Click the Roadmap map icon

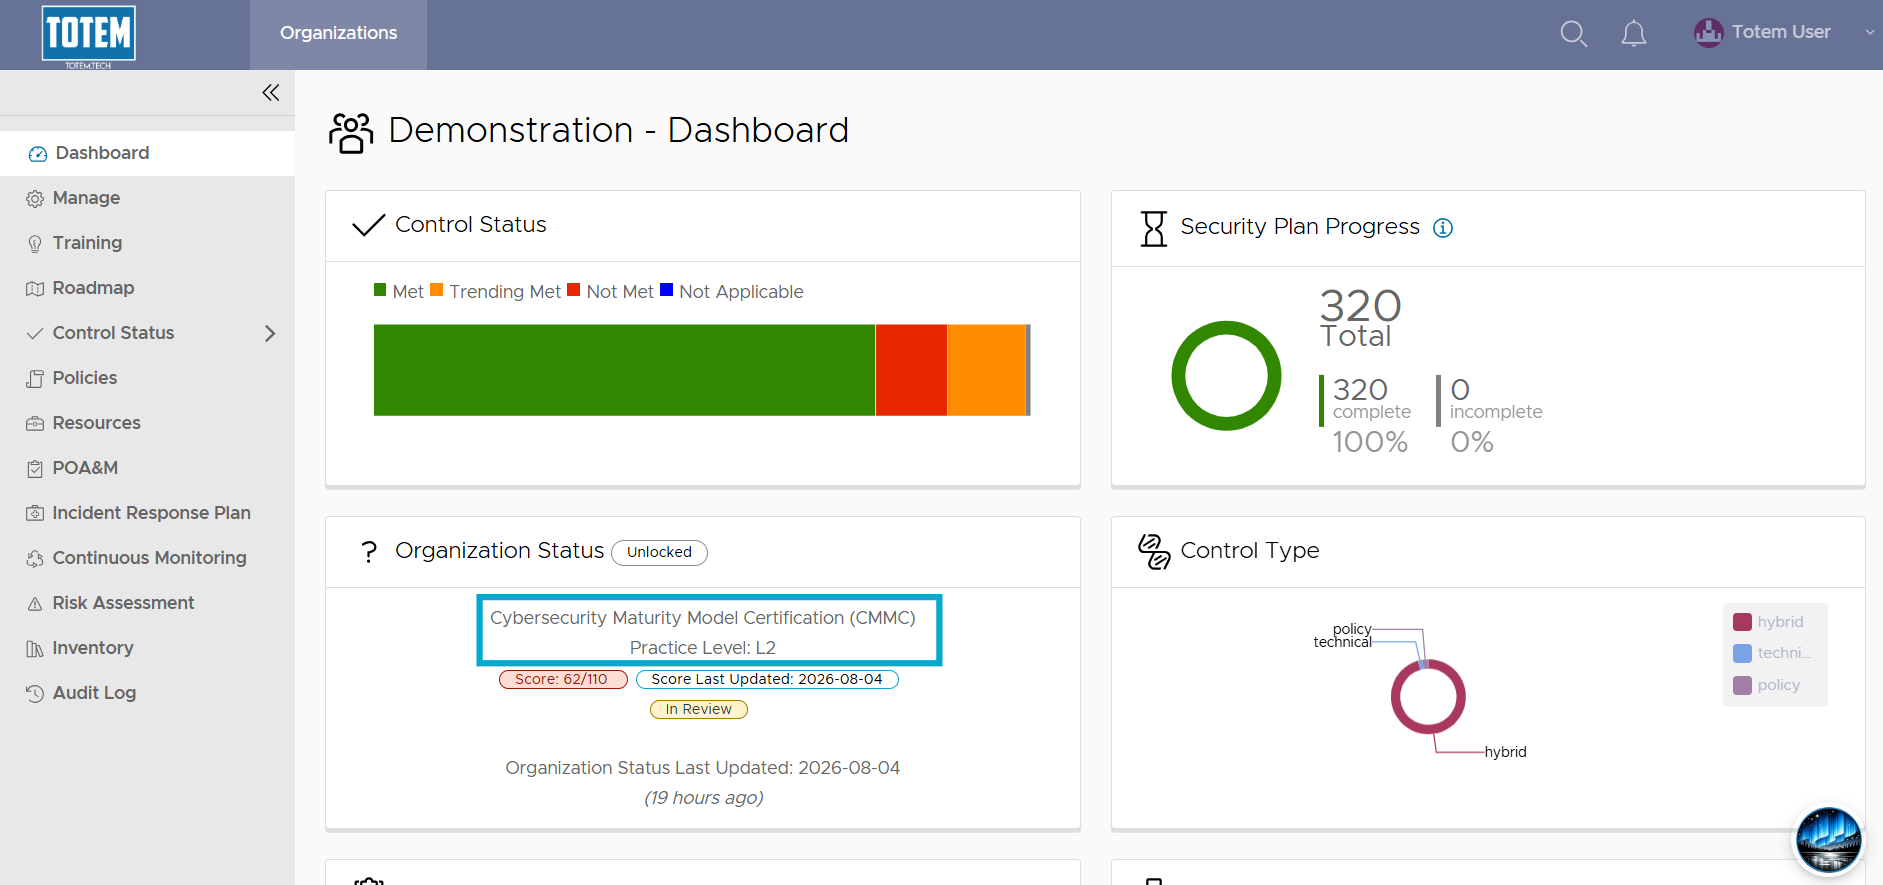click(x=35, y=289)
